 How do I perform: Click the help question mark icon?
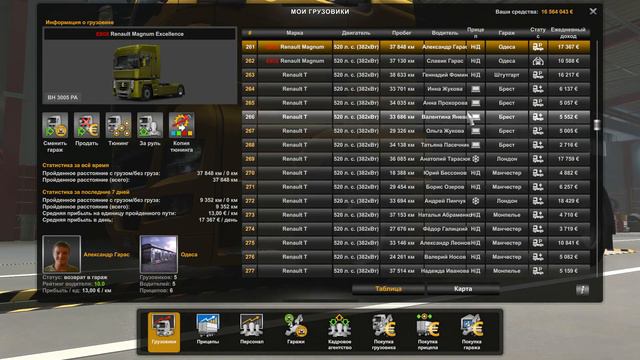(x=582, y=290)
